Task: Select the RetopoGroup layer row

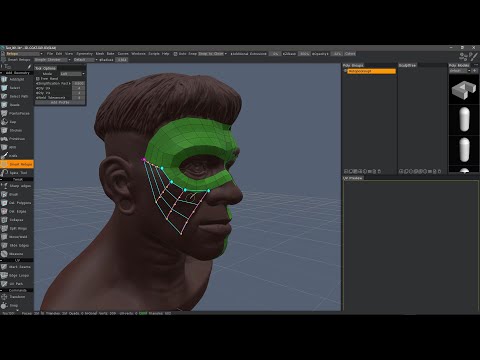Action: click(371, 71)
